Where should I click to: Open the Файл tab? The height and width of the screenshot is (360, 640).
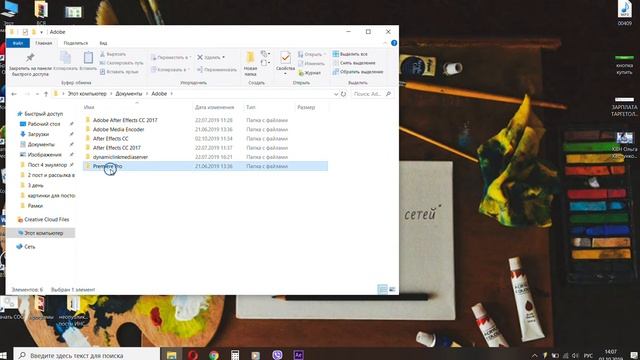[18, 43]
